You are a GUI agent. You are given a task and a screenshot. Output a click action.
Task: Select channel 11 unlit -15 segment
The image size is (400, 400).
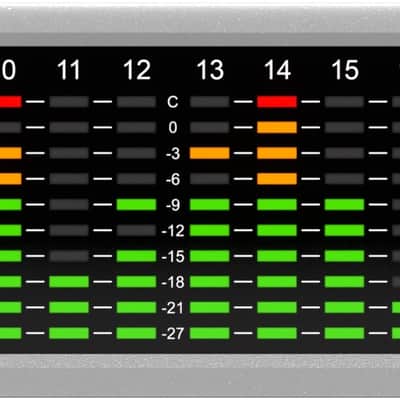point(69,256)
